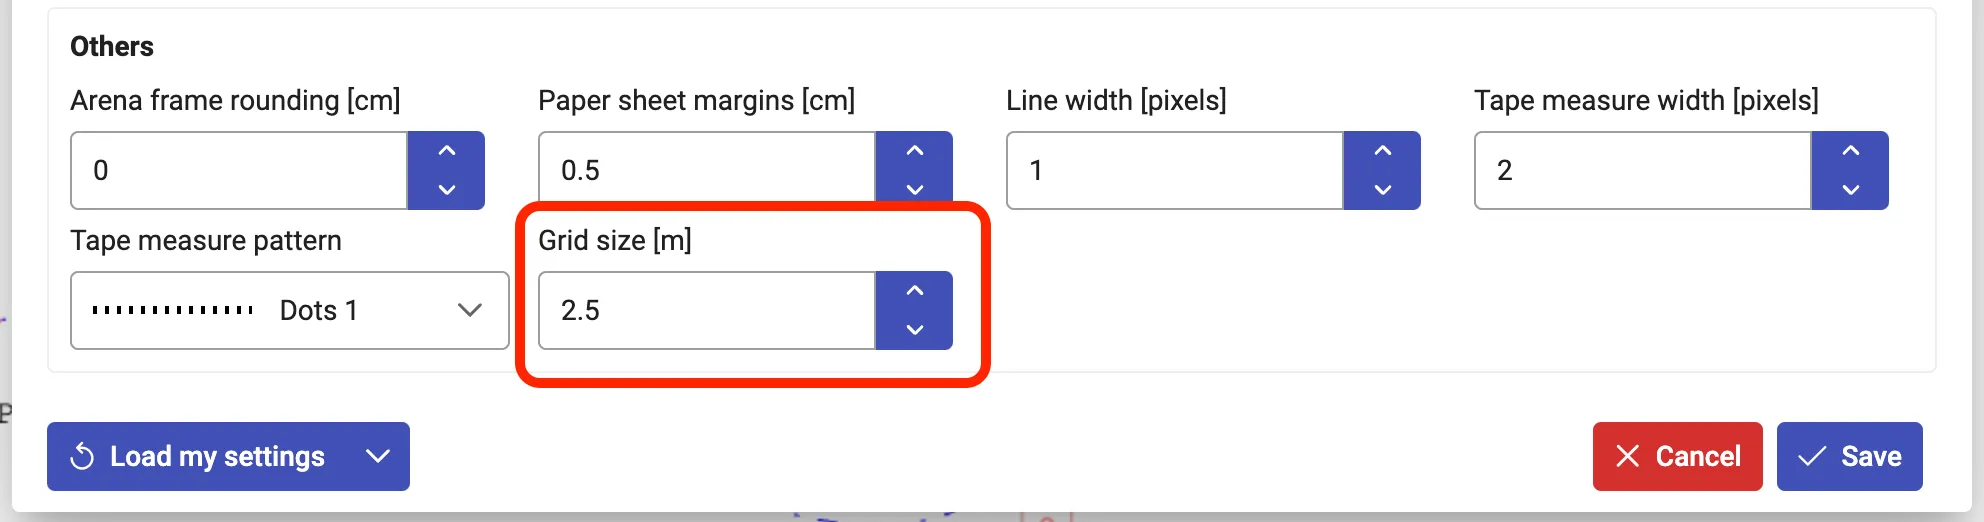Screen dimensions: 1984x522
Task: Open Tape measure pattern dropdown
Action: (x=289, y=310)
